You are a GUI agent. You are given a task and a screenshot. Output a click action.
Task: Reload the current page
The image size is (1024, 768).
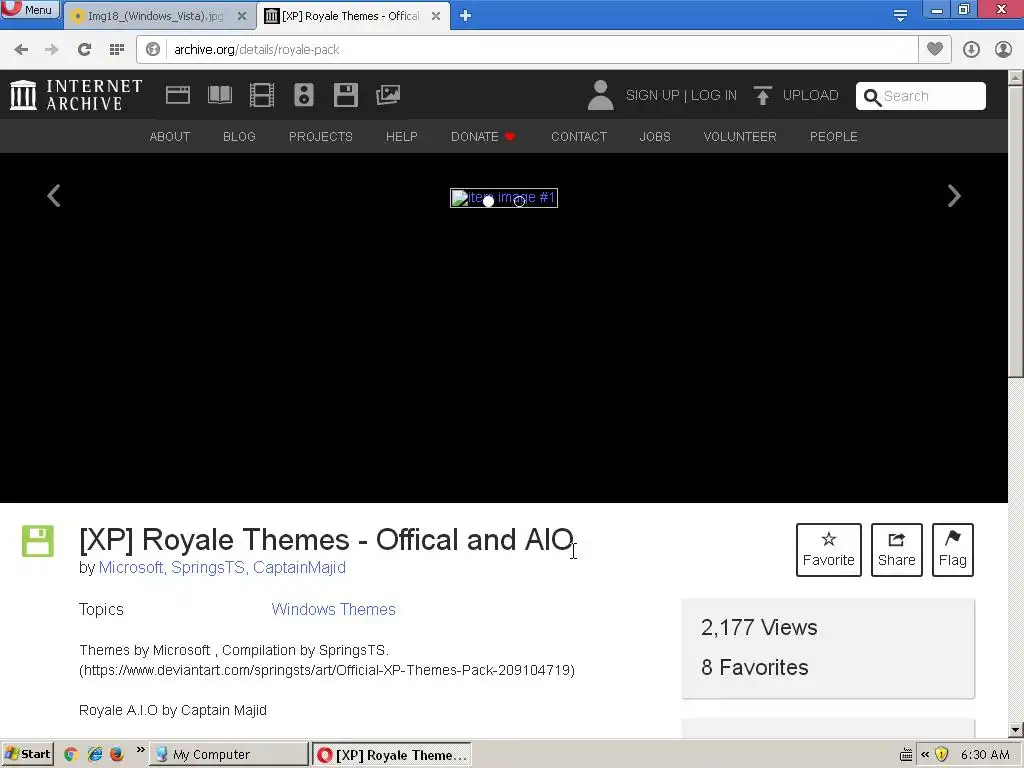tap(84, 50)
